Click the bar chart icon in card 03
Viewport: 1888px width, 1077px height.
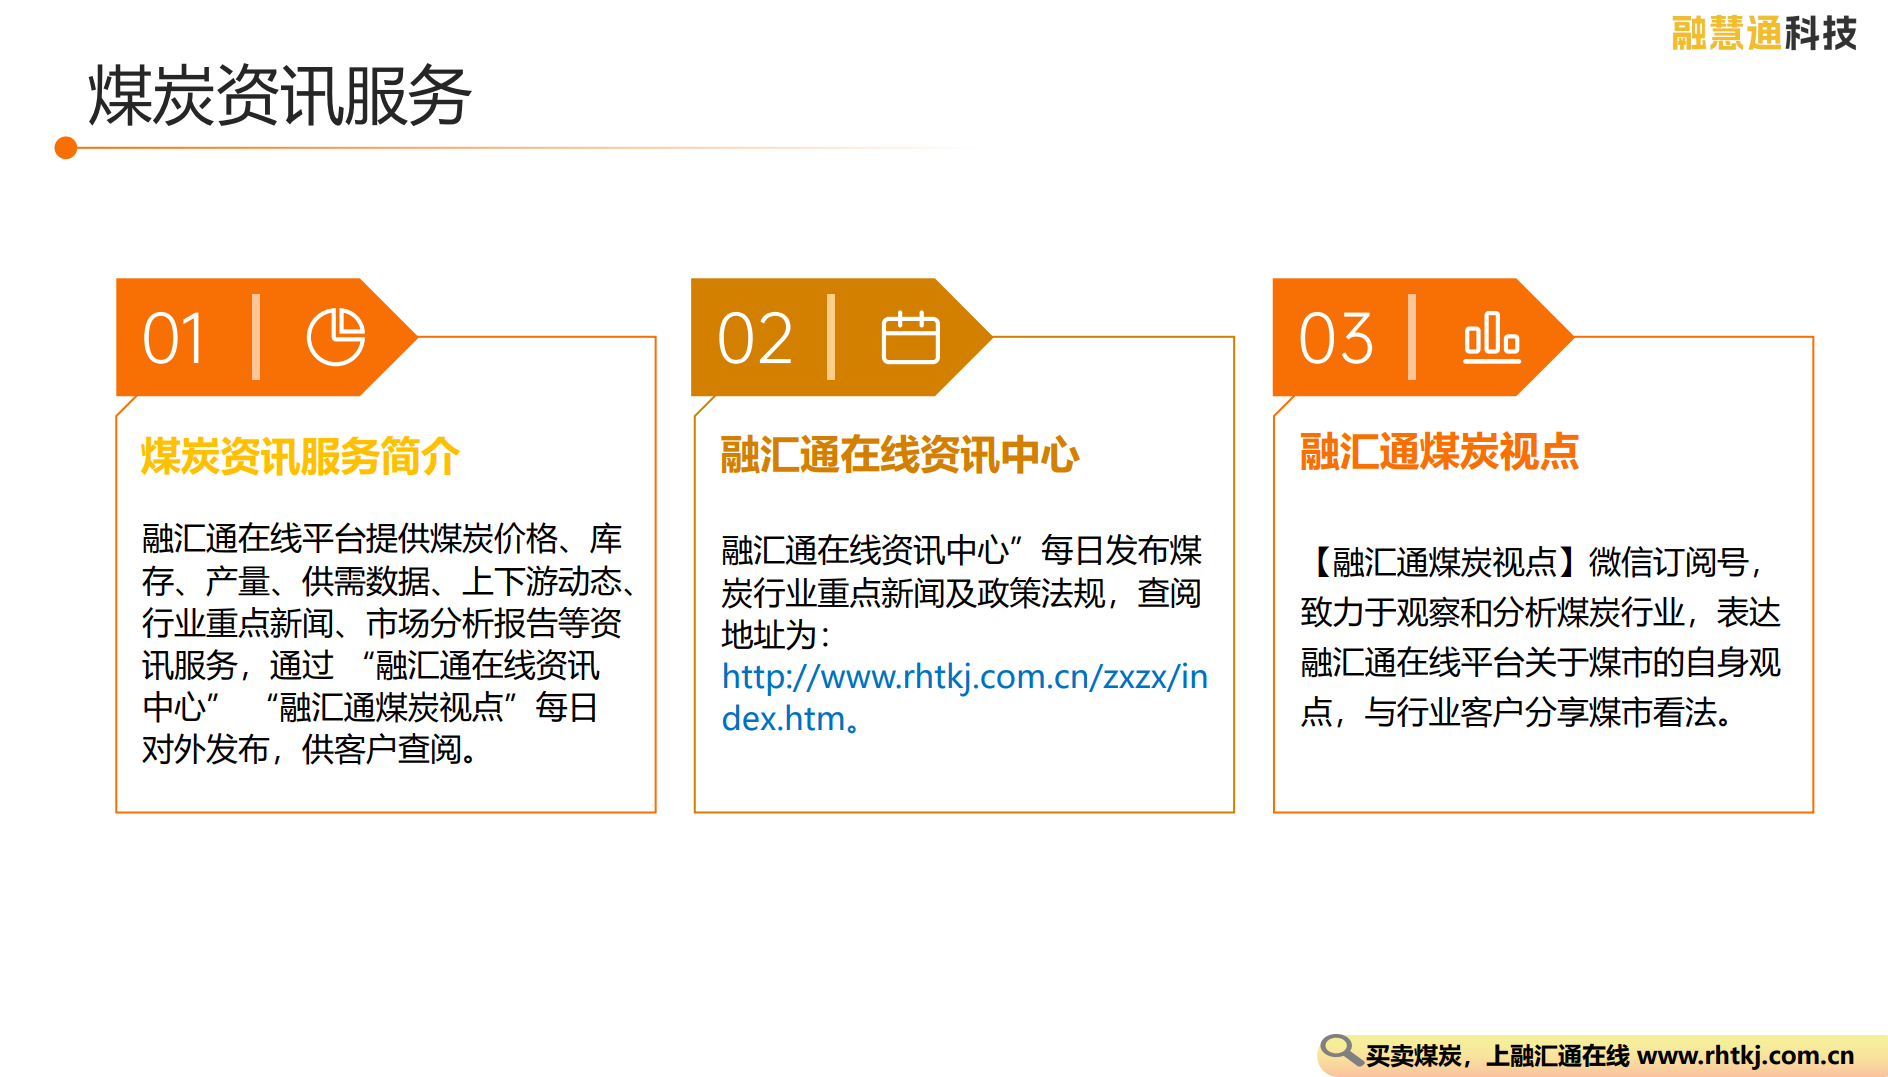click(x=1492, y=337)
